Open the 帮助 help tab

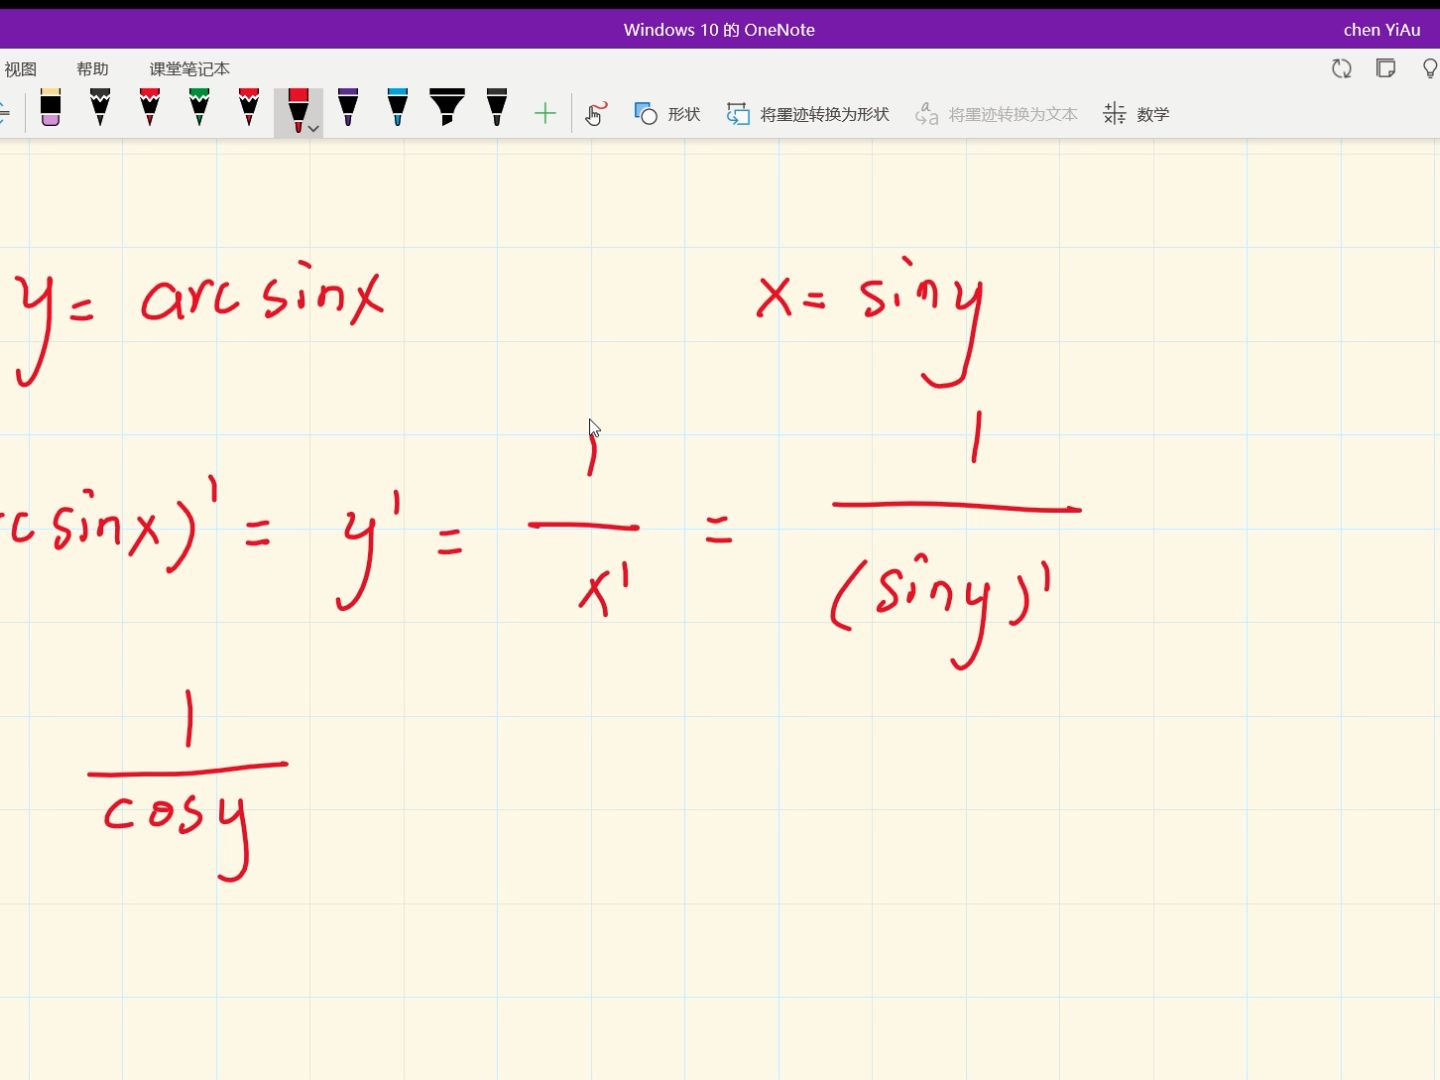(x=92, y=69)
